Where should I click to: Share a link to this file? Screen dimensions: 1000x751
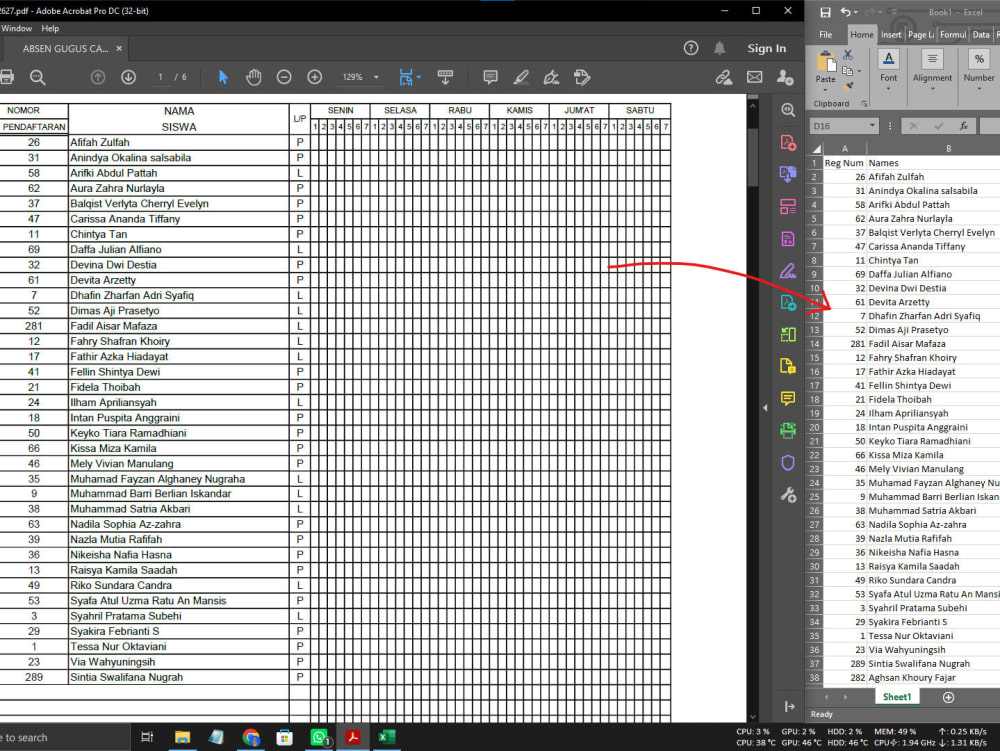coord(724,77)
